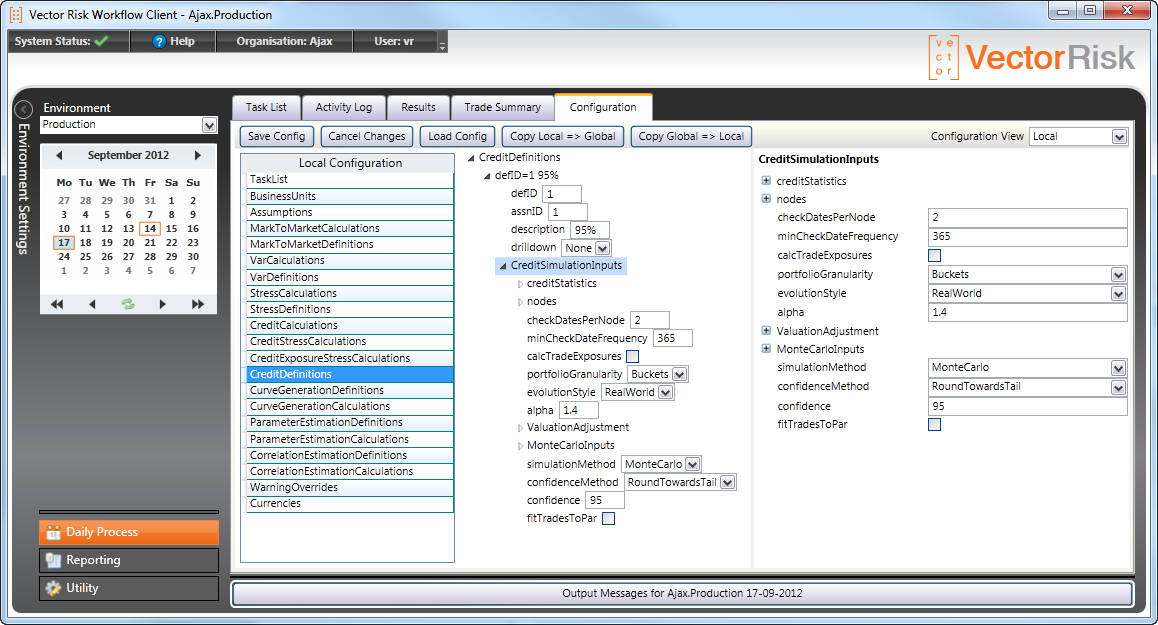Viewport: 1158px width, 625px height.
Task: Open the Configuration View dropdown
Action: point(1119,137)
